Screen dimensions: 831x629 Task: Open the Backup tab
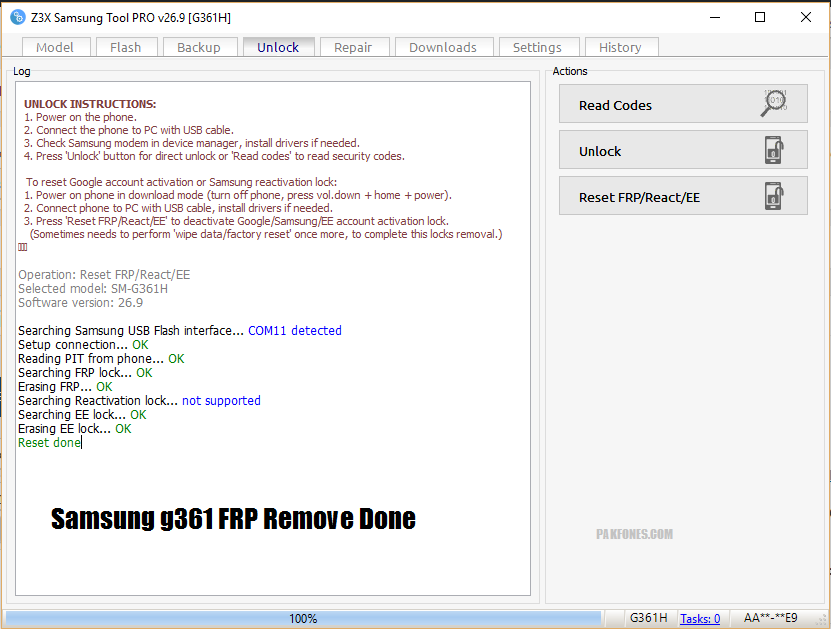click(199, 47)
